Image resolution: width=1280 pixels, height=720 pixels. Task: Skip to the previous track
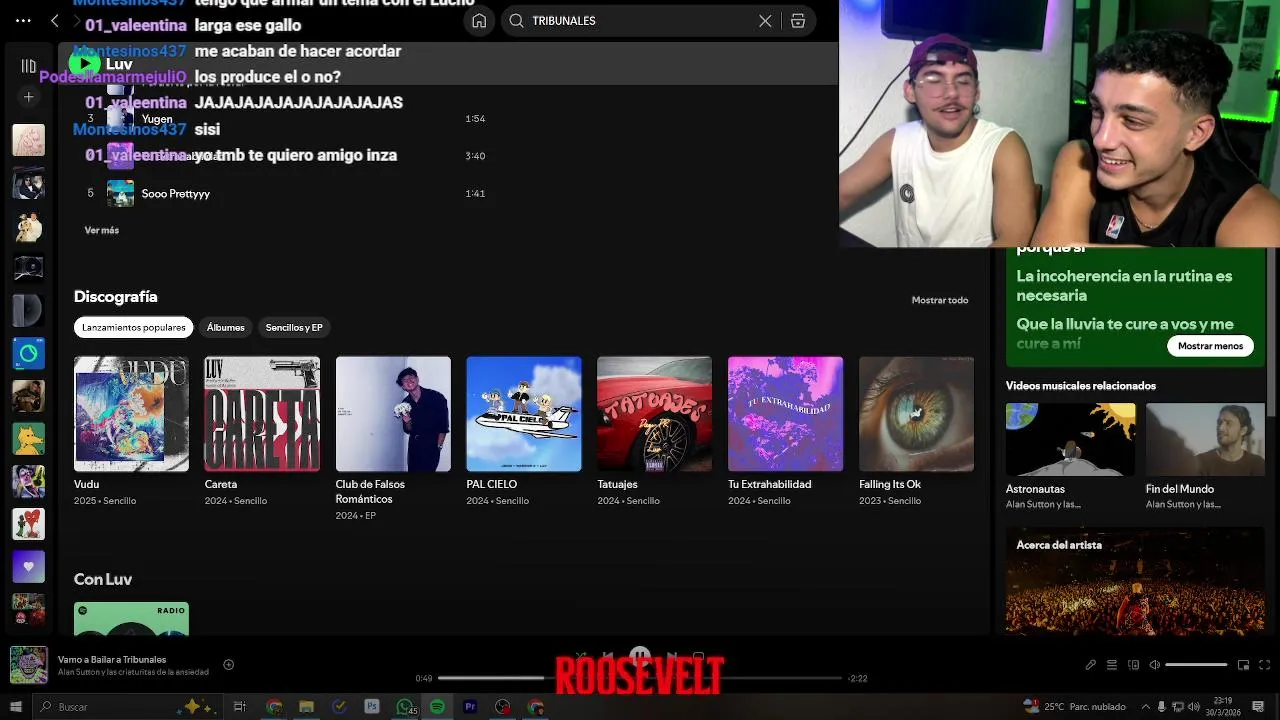[x=607, y=657]
